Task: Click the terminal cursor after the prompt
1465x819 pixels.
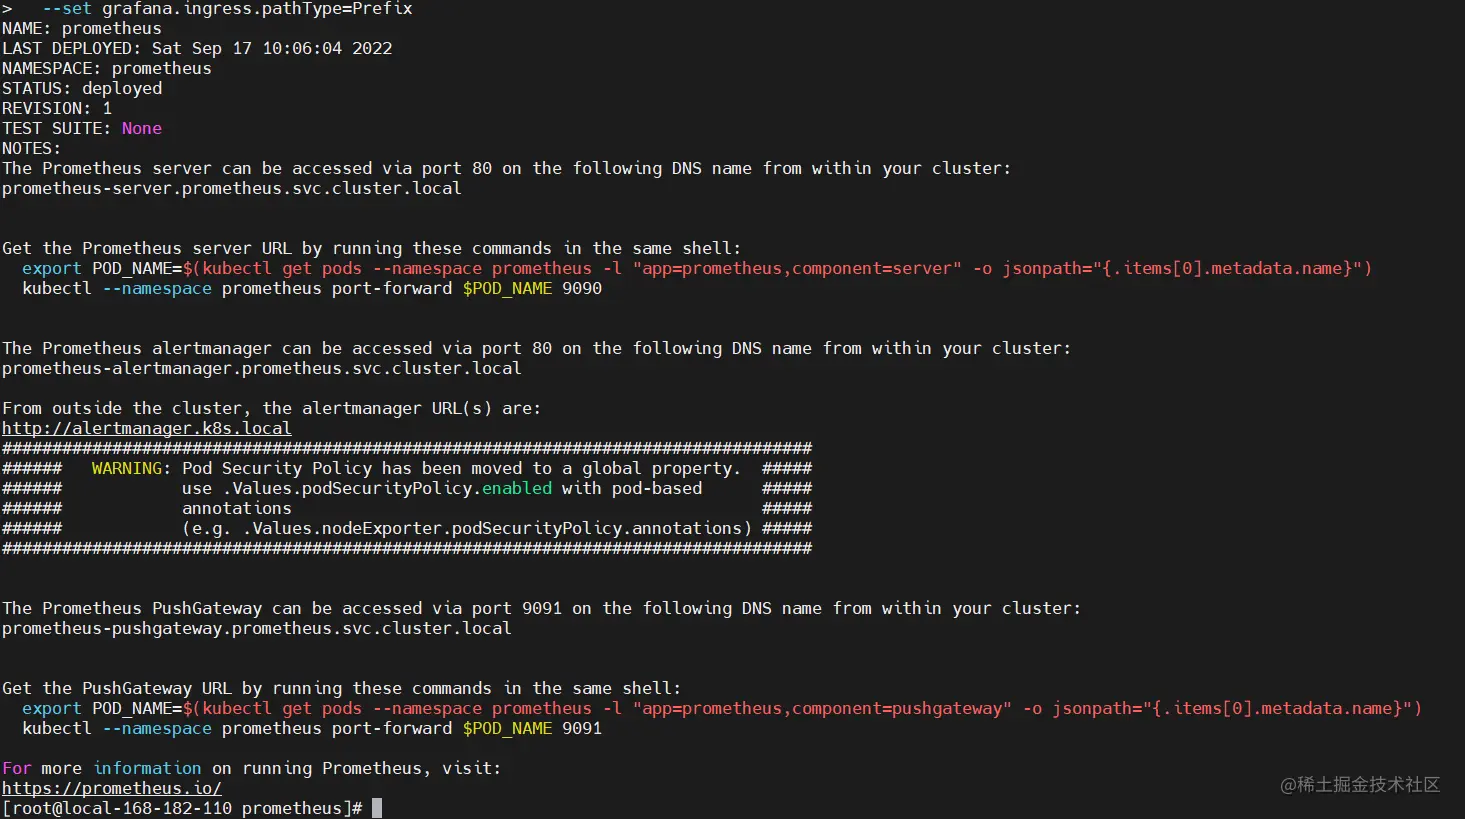Action: click(x=377, y=808)
